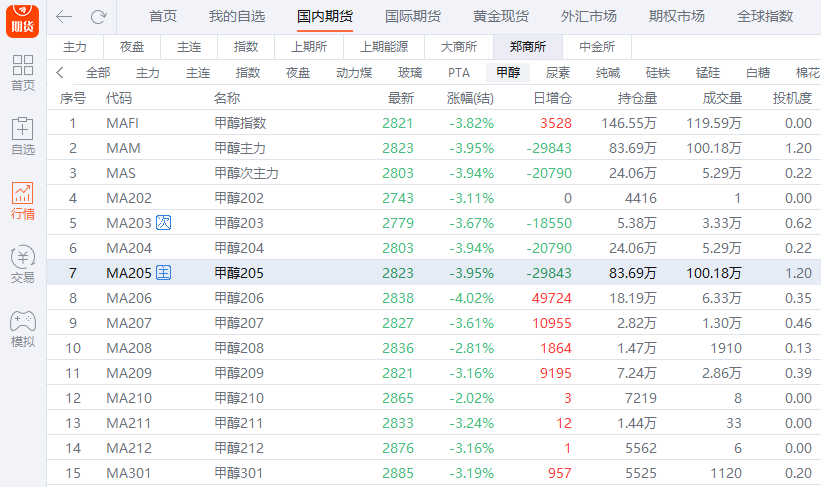The height and width of the screenshot is (487, 821).
Task: Sort by 涨幅(结) column header
Action: pos(470,98)
